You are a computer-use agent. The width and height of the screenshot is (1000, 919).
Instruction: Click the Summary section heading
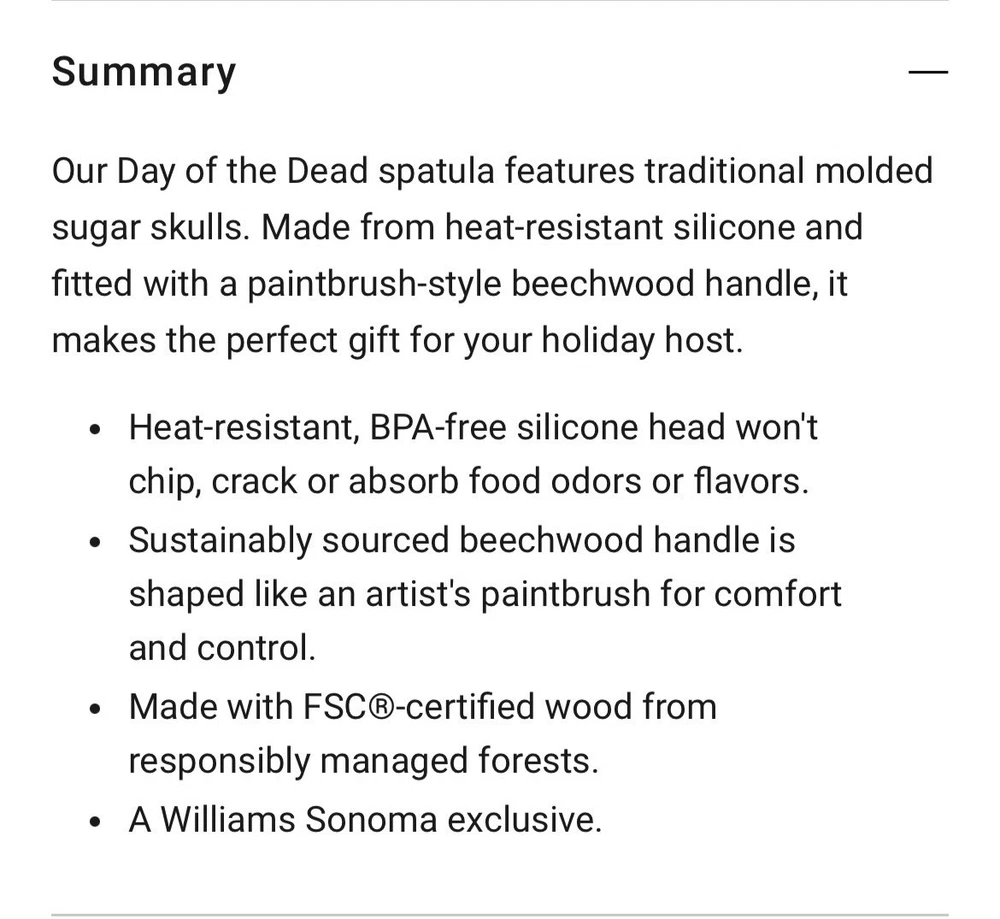pos(144,73)
